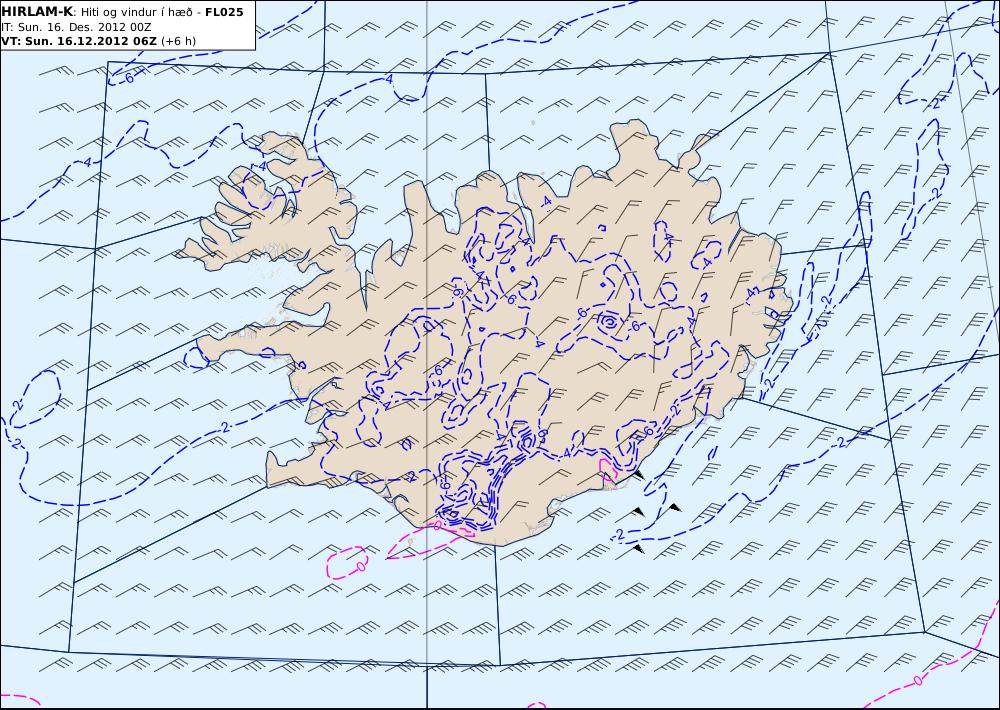The width and height of the screenshot is (1000, 710).
Task: Click the FL025 flight level label
Action: pos(224,12)
